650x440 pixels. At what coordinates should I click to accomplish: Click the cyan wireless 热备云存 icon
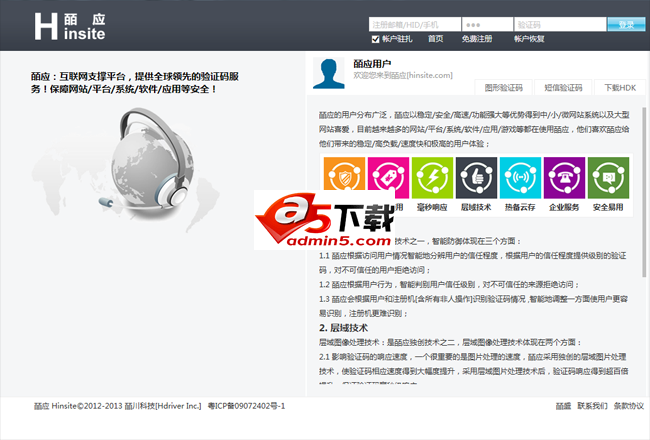[x=520, y=177]
